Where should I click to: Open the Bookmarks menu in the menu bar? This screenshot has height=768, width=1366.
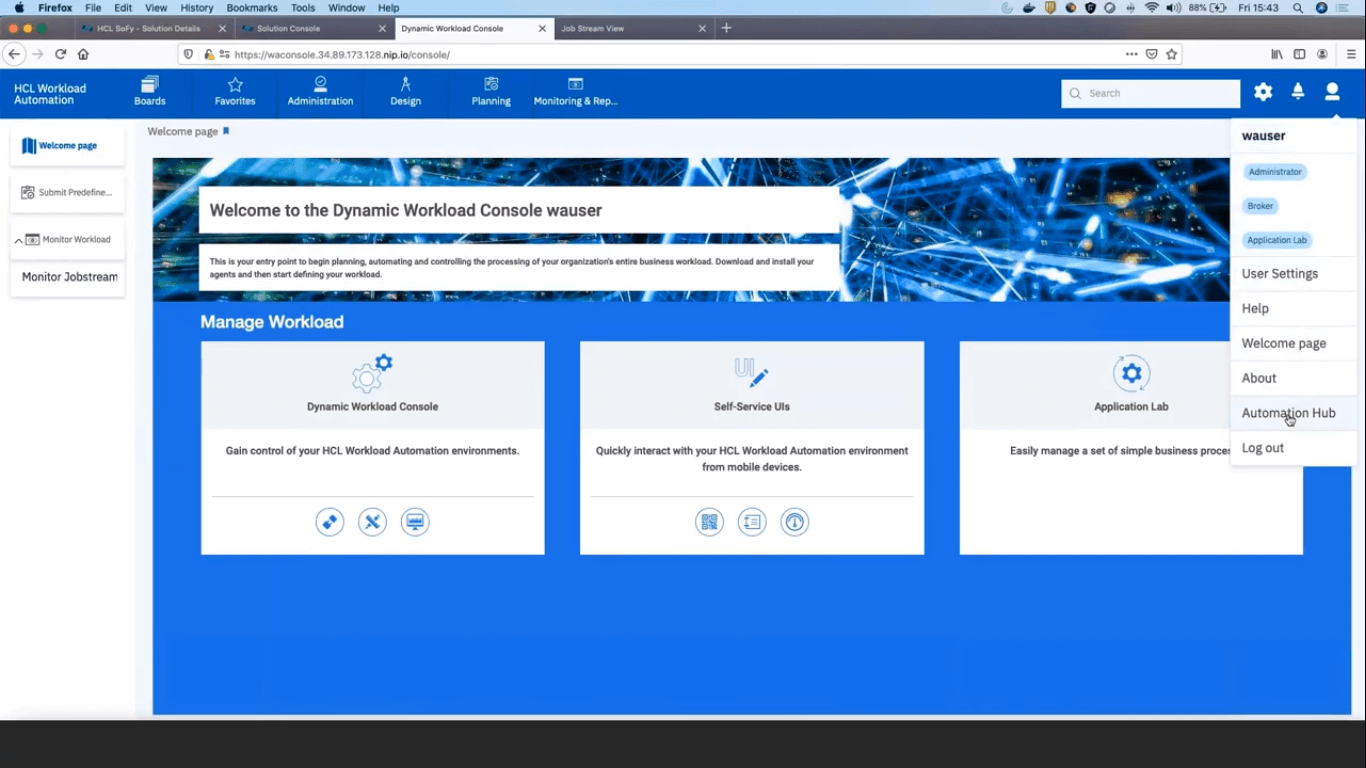[251, 7]
